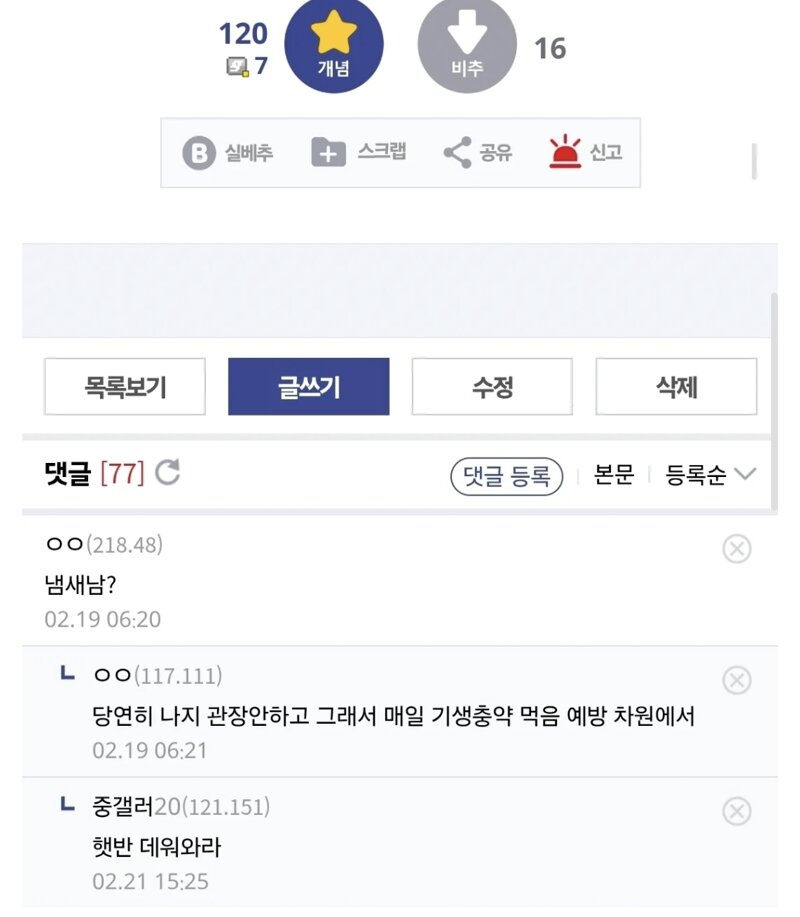The image size is (800, 917).
Task: Scrap the post with the 스크랩 folder icon
Action: tap(328, 153)
